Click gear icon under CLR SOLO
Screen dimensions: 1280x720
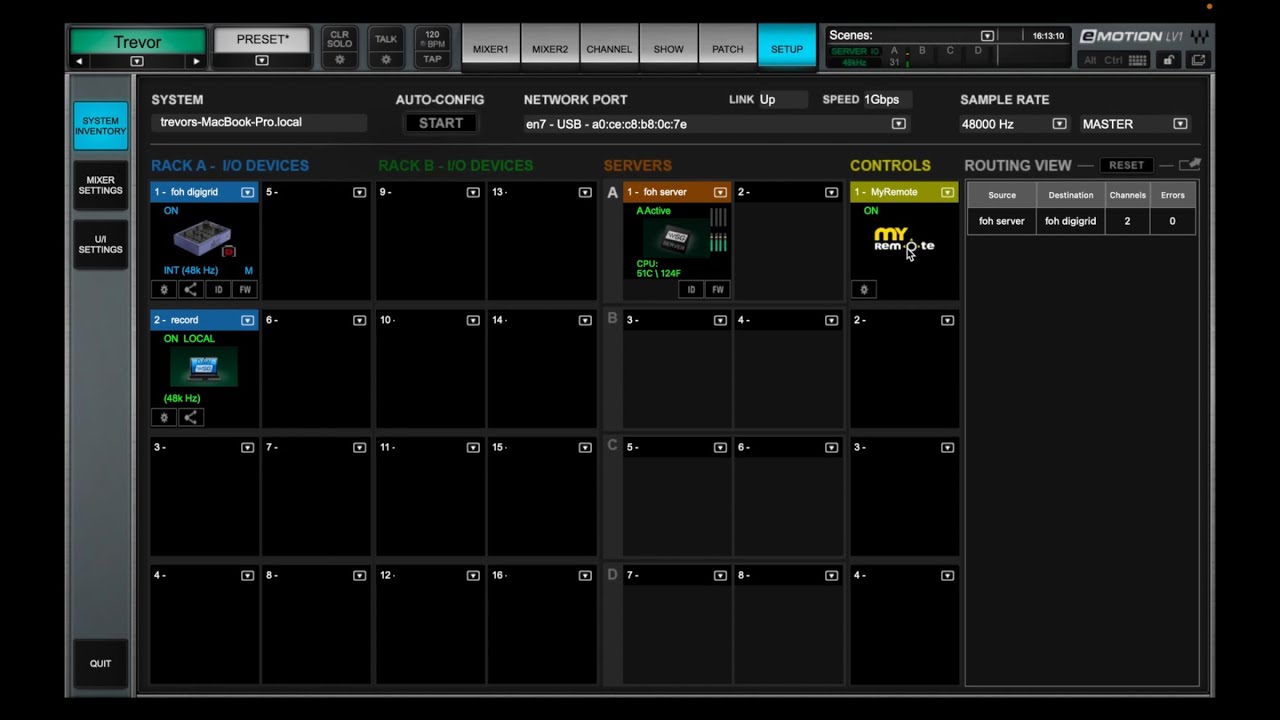tap(340, 59)
